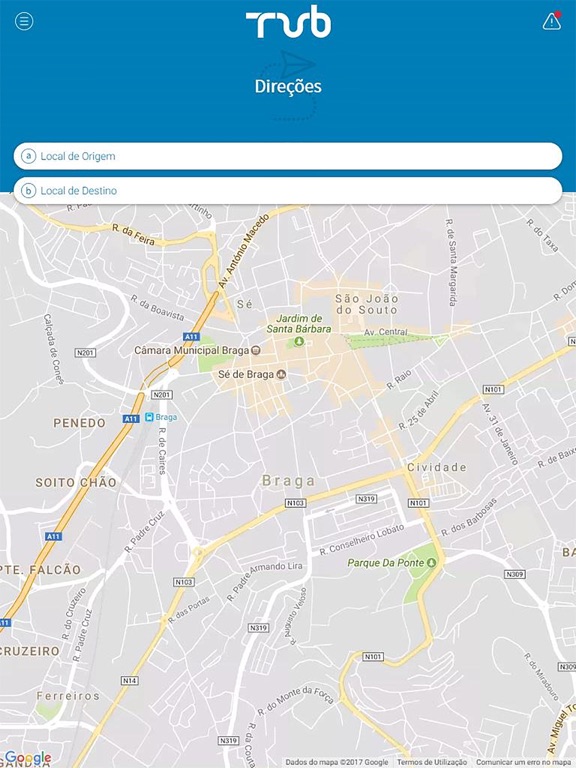Click the R. 25 de Abril label
Image resolution: width=576 pixels, height=768 pixels.
[x=419, y=410]
